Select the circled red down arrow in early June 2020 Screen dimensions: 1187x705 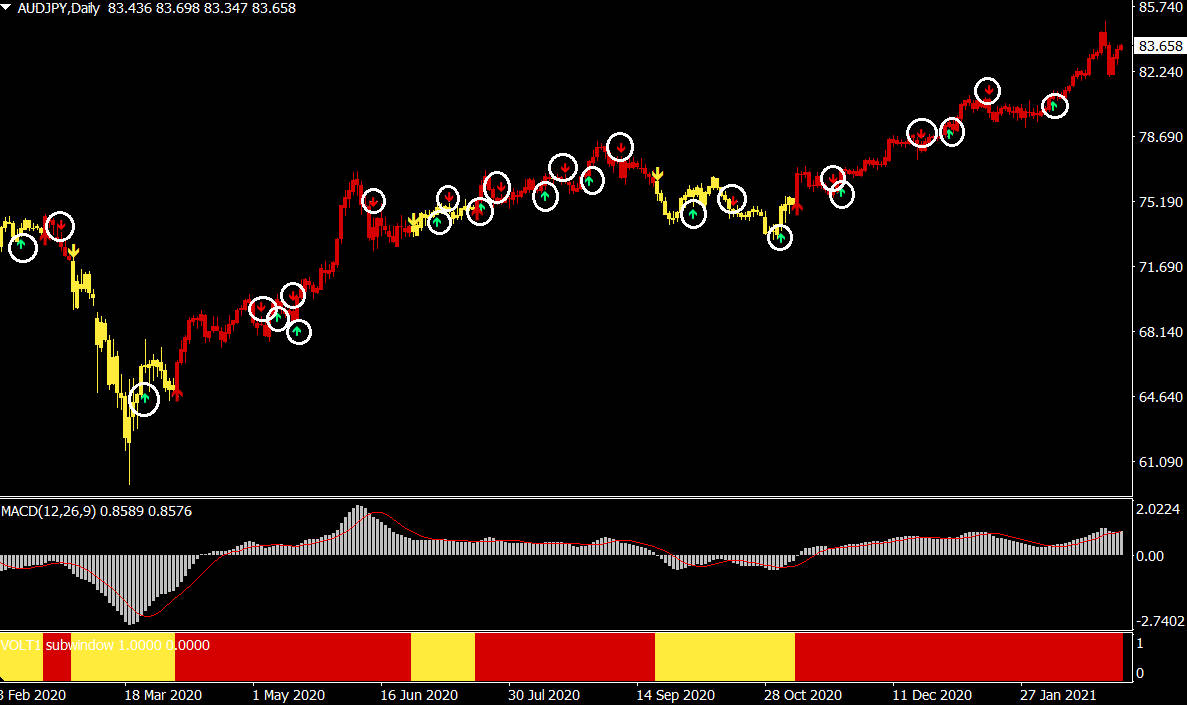(x=372, y=201)
